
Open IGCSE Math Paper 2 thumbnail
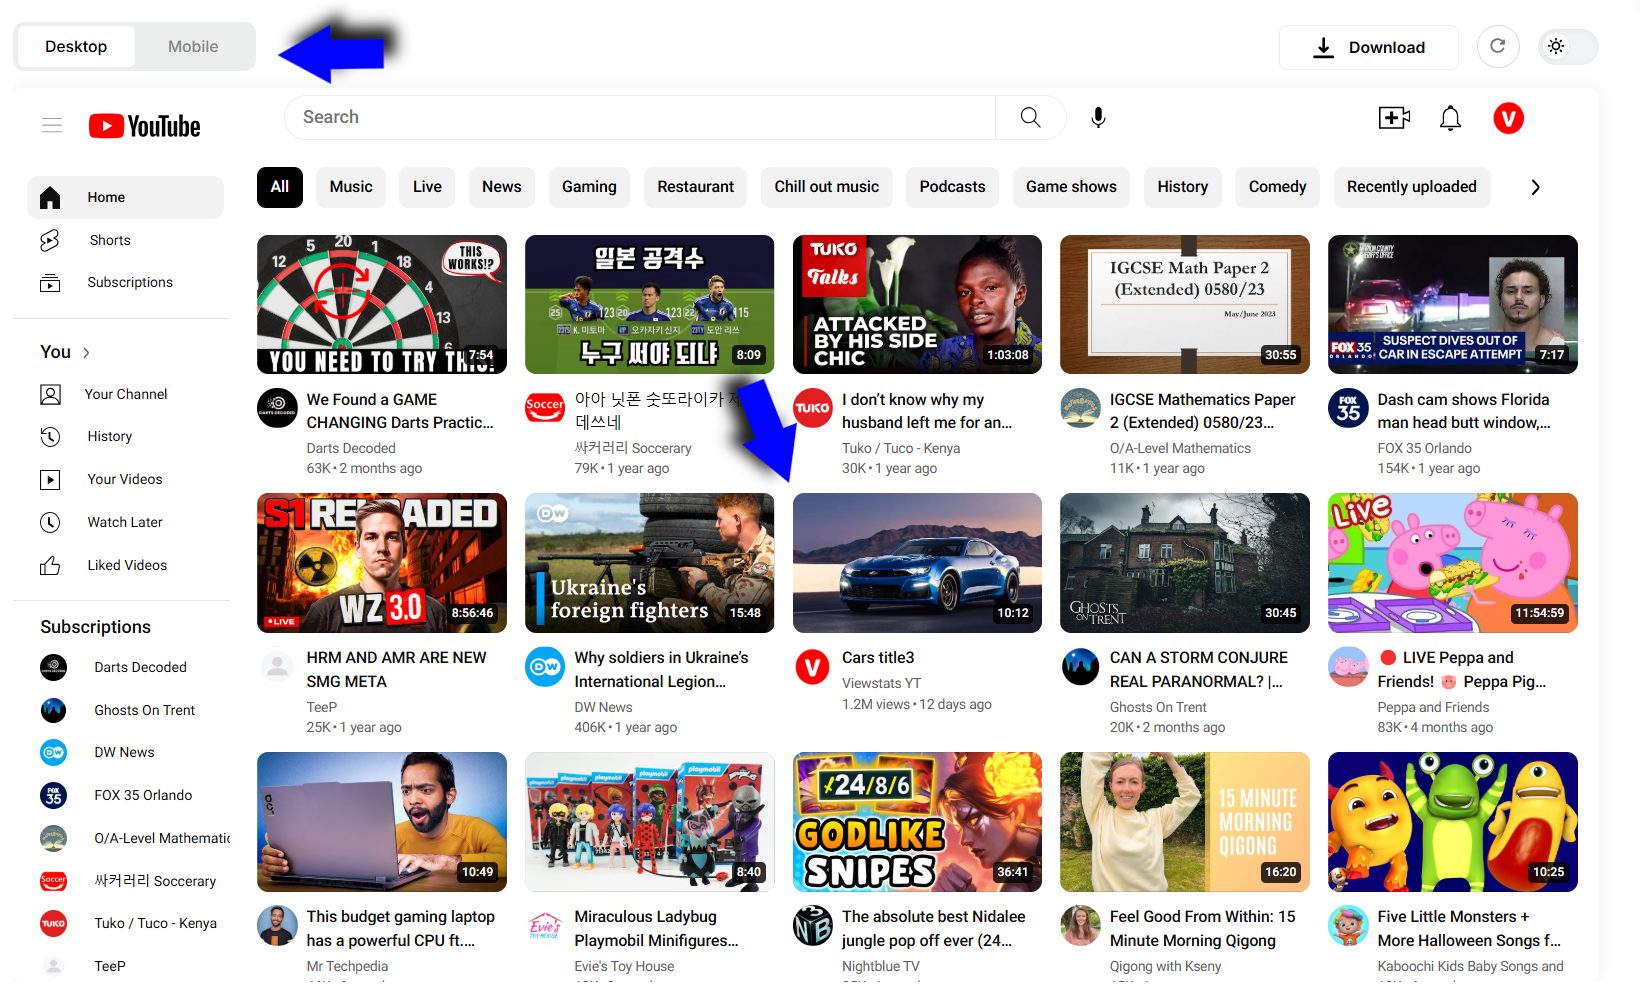1185,305
